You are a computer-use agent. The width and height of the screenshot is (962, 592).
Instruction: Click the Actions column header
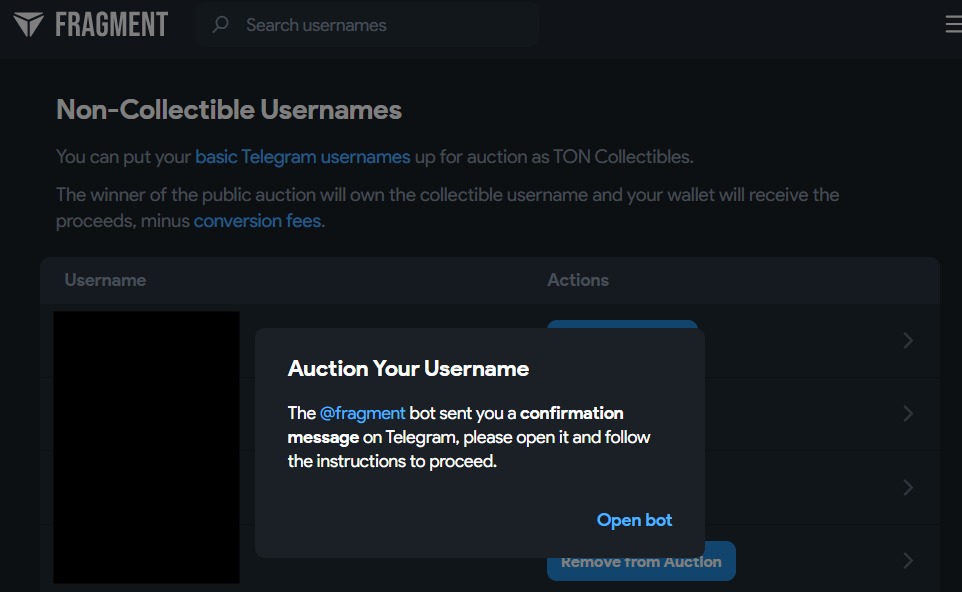click(x=577, y=280)
